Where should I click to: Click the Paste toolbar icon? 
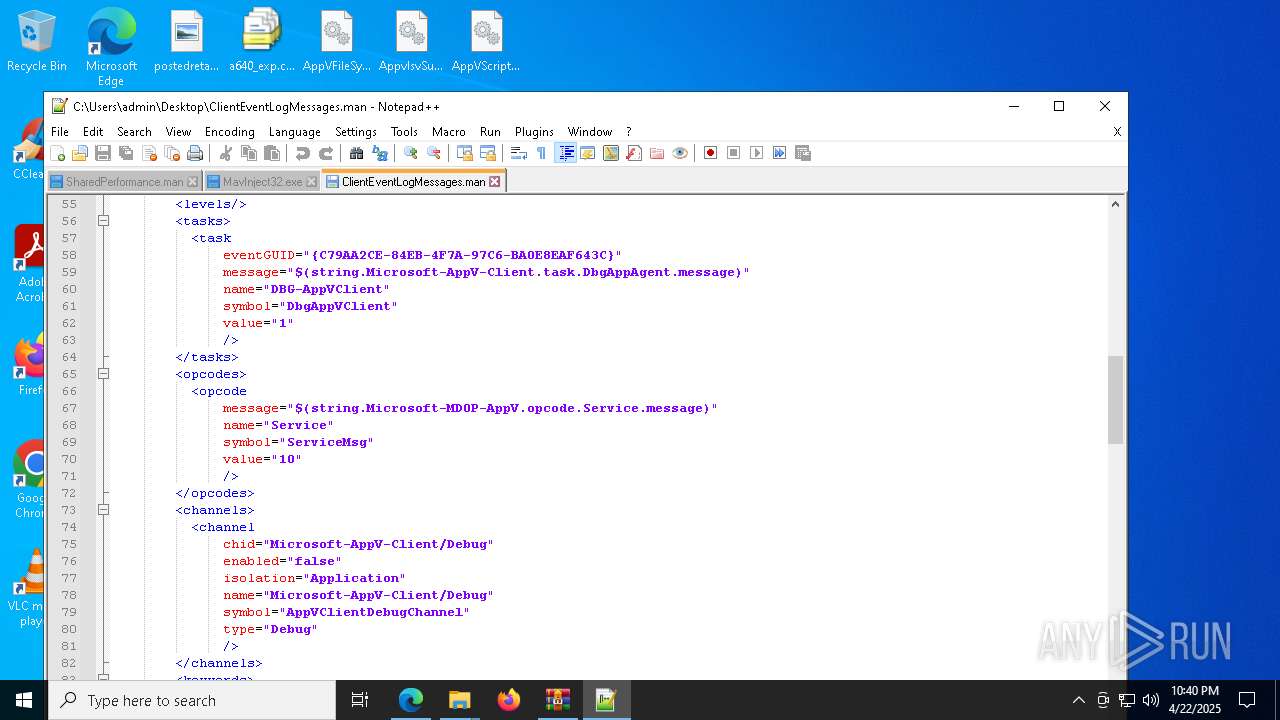[x=272, y=153]
